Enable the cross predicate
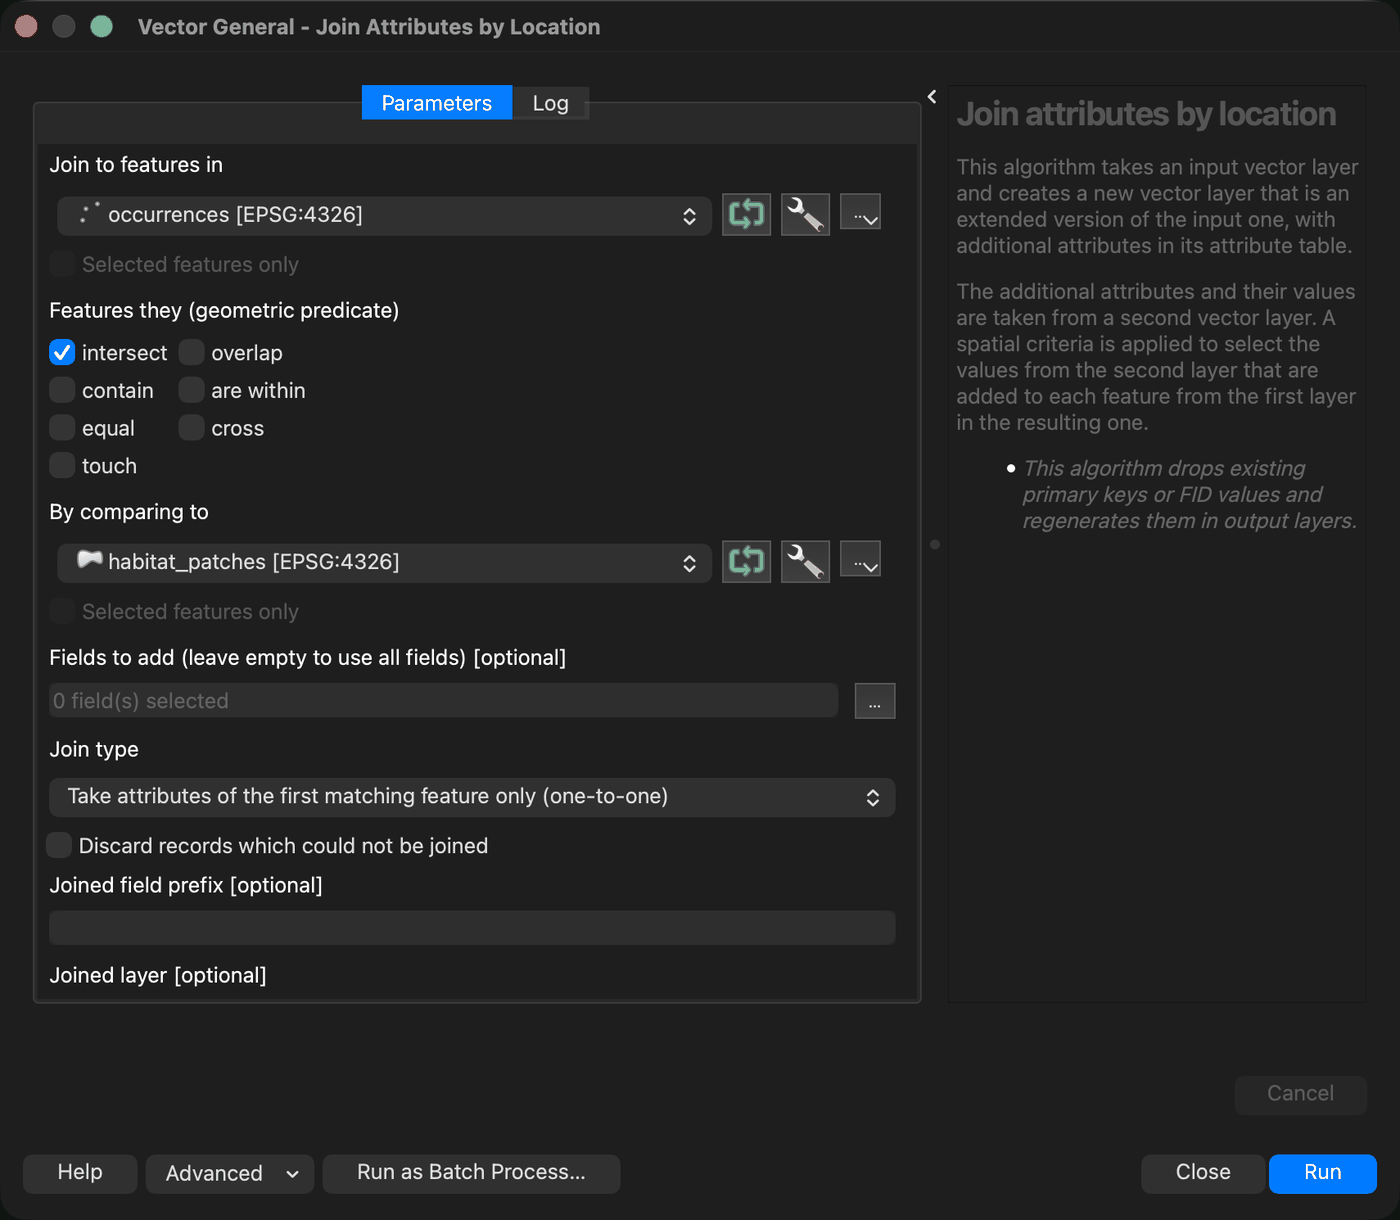The image size is (1400, 1220). (x=191, y=428)
